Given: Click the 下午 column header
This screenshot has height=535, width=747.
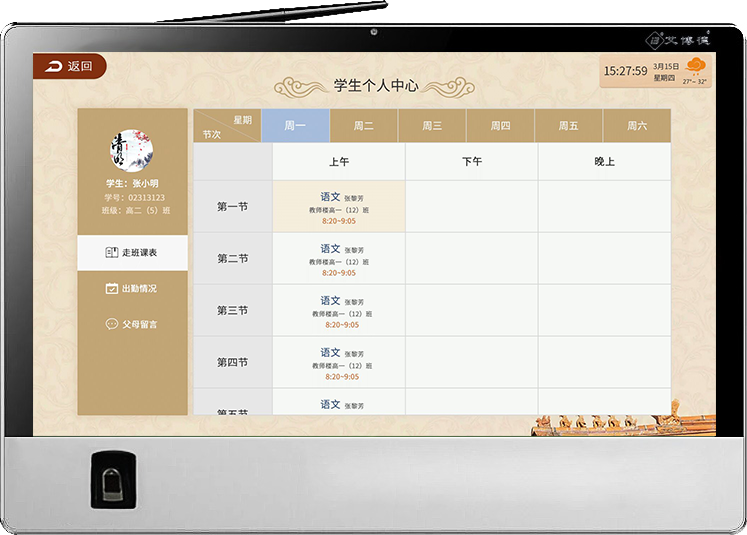Looking at the screenshot, I should click(x=471, y=161).
